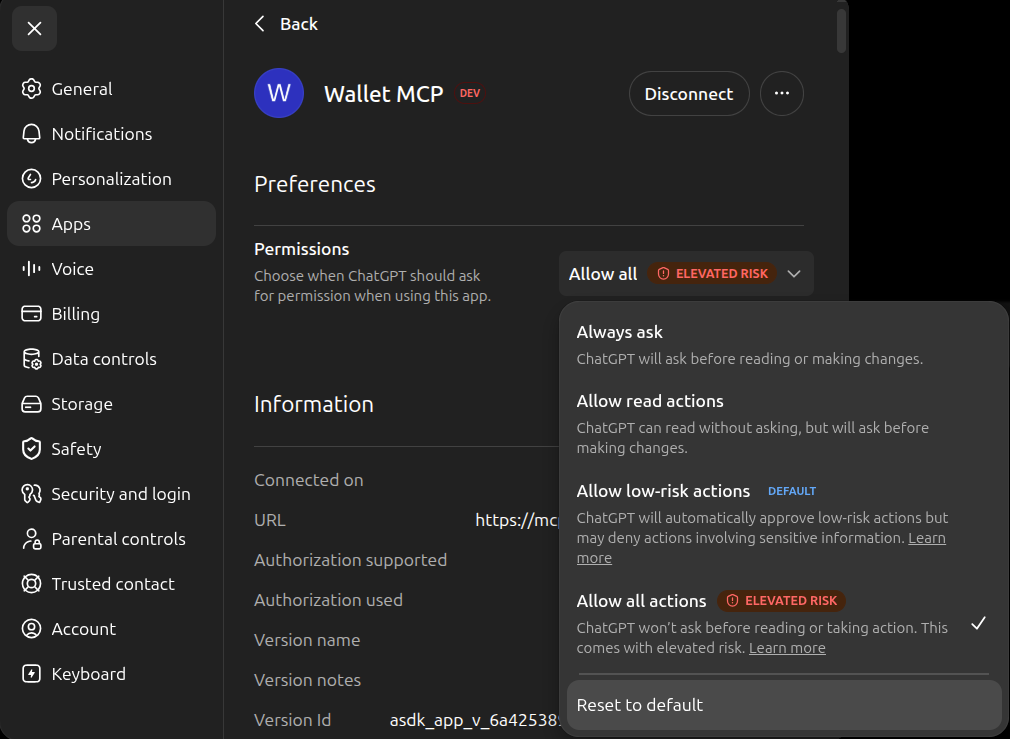Select Always ask permission option
Viewport: 1010px width, 739px height.
tap(784, 345)
